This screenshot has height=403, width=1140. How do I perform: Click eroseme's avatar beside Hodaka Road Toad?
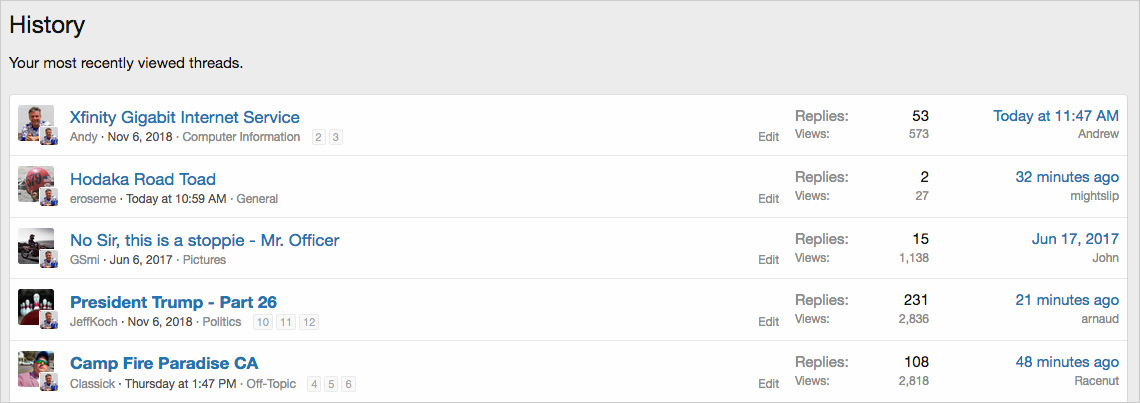[36, 185]
